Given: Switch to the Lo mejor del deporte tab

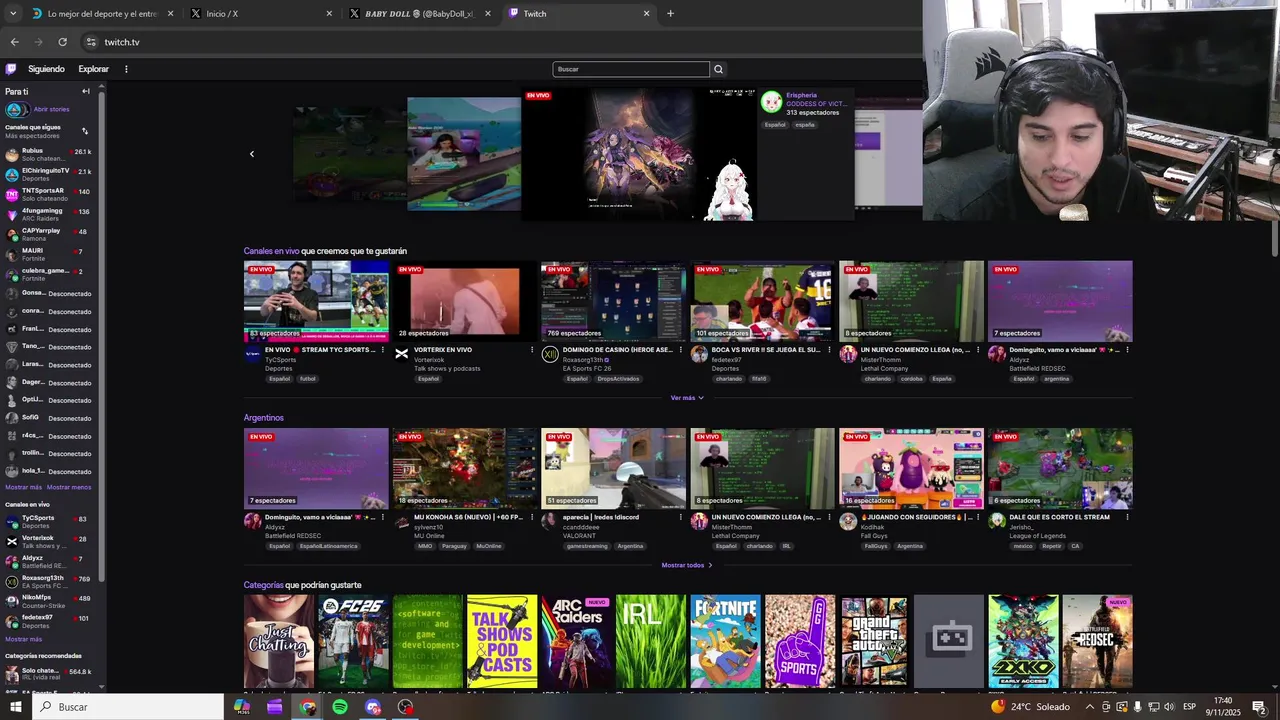Looking at the screenshot, I should 102,14.
